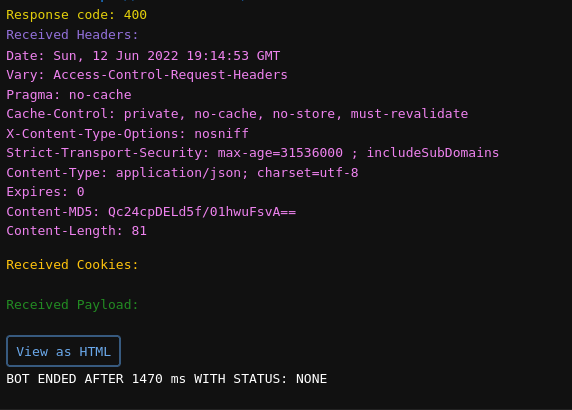
Task: Click the Vary: Access-Control-Request-Headers line
Action: pos(147,75)
